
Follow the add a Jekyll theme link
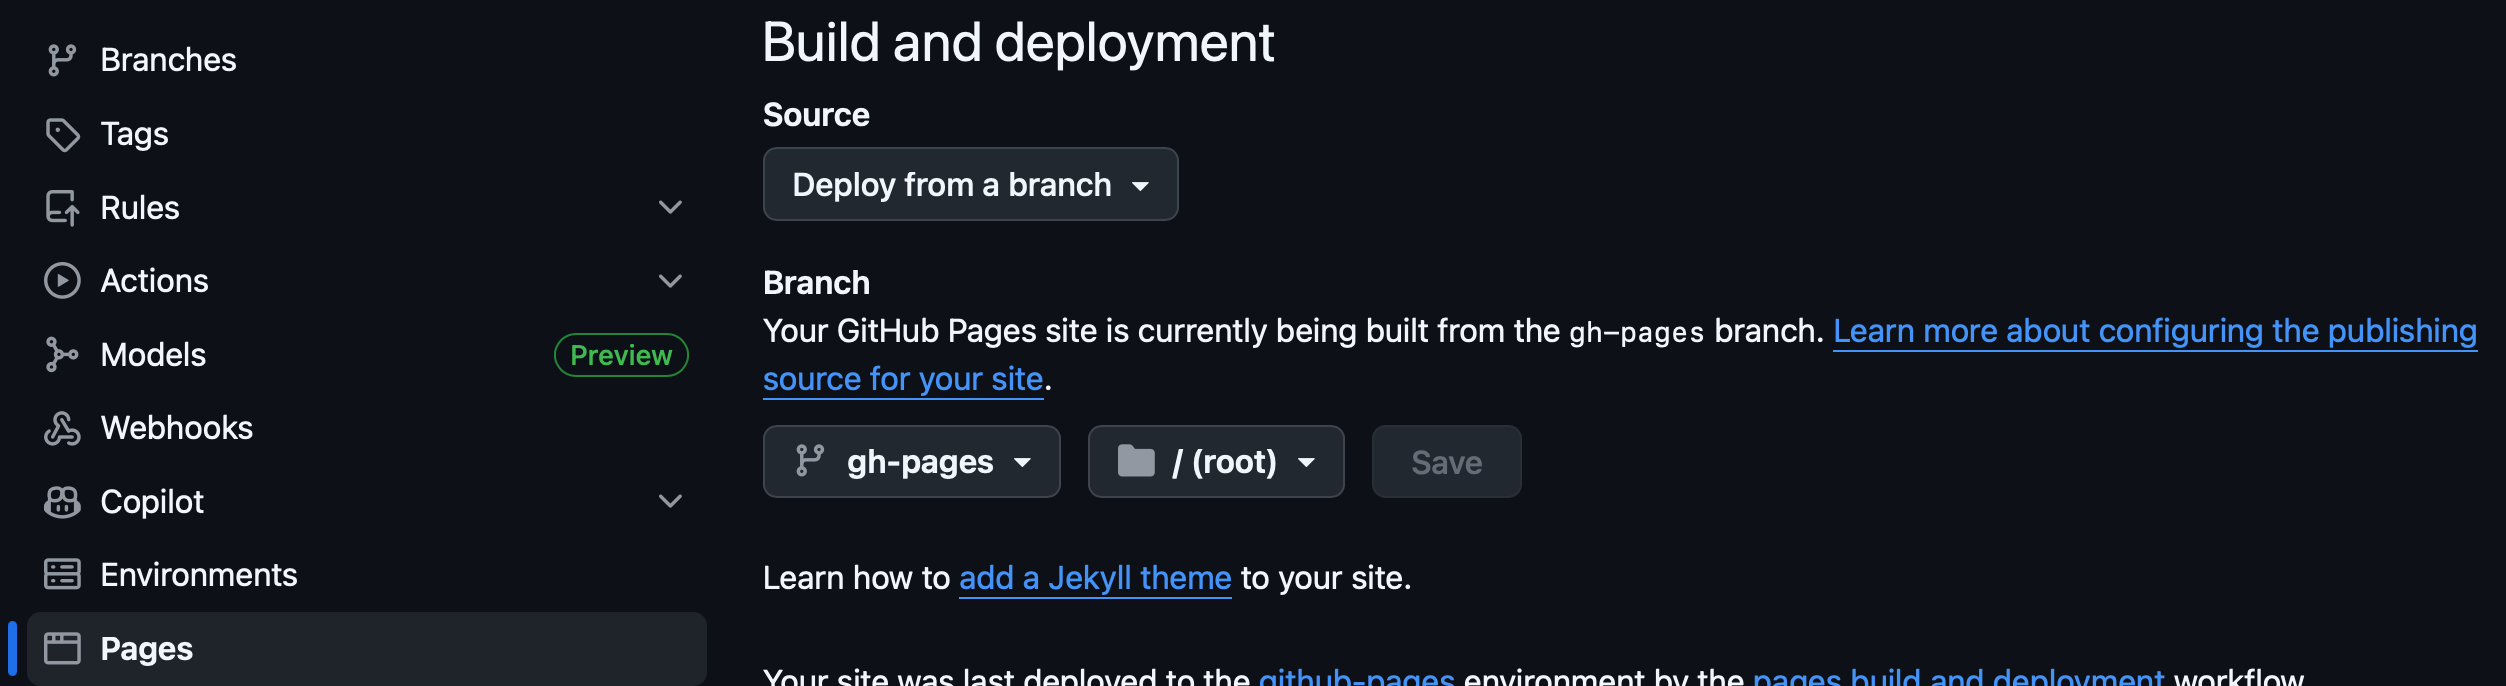(1095, 578)
